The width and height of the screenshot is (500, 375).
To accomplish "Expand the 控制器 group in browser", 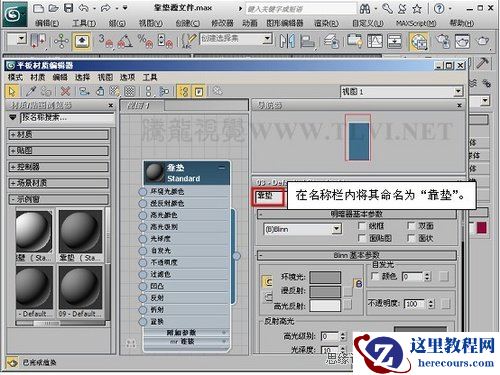I will pos(59,167).
